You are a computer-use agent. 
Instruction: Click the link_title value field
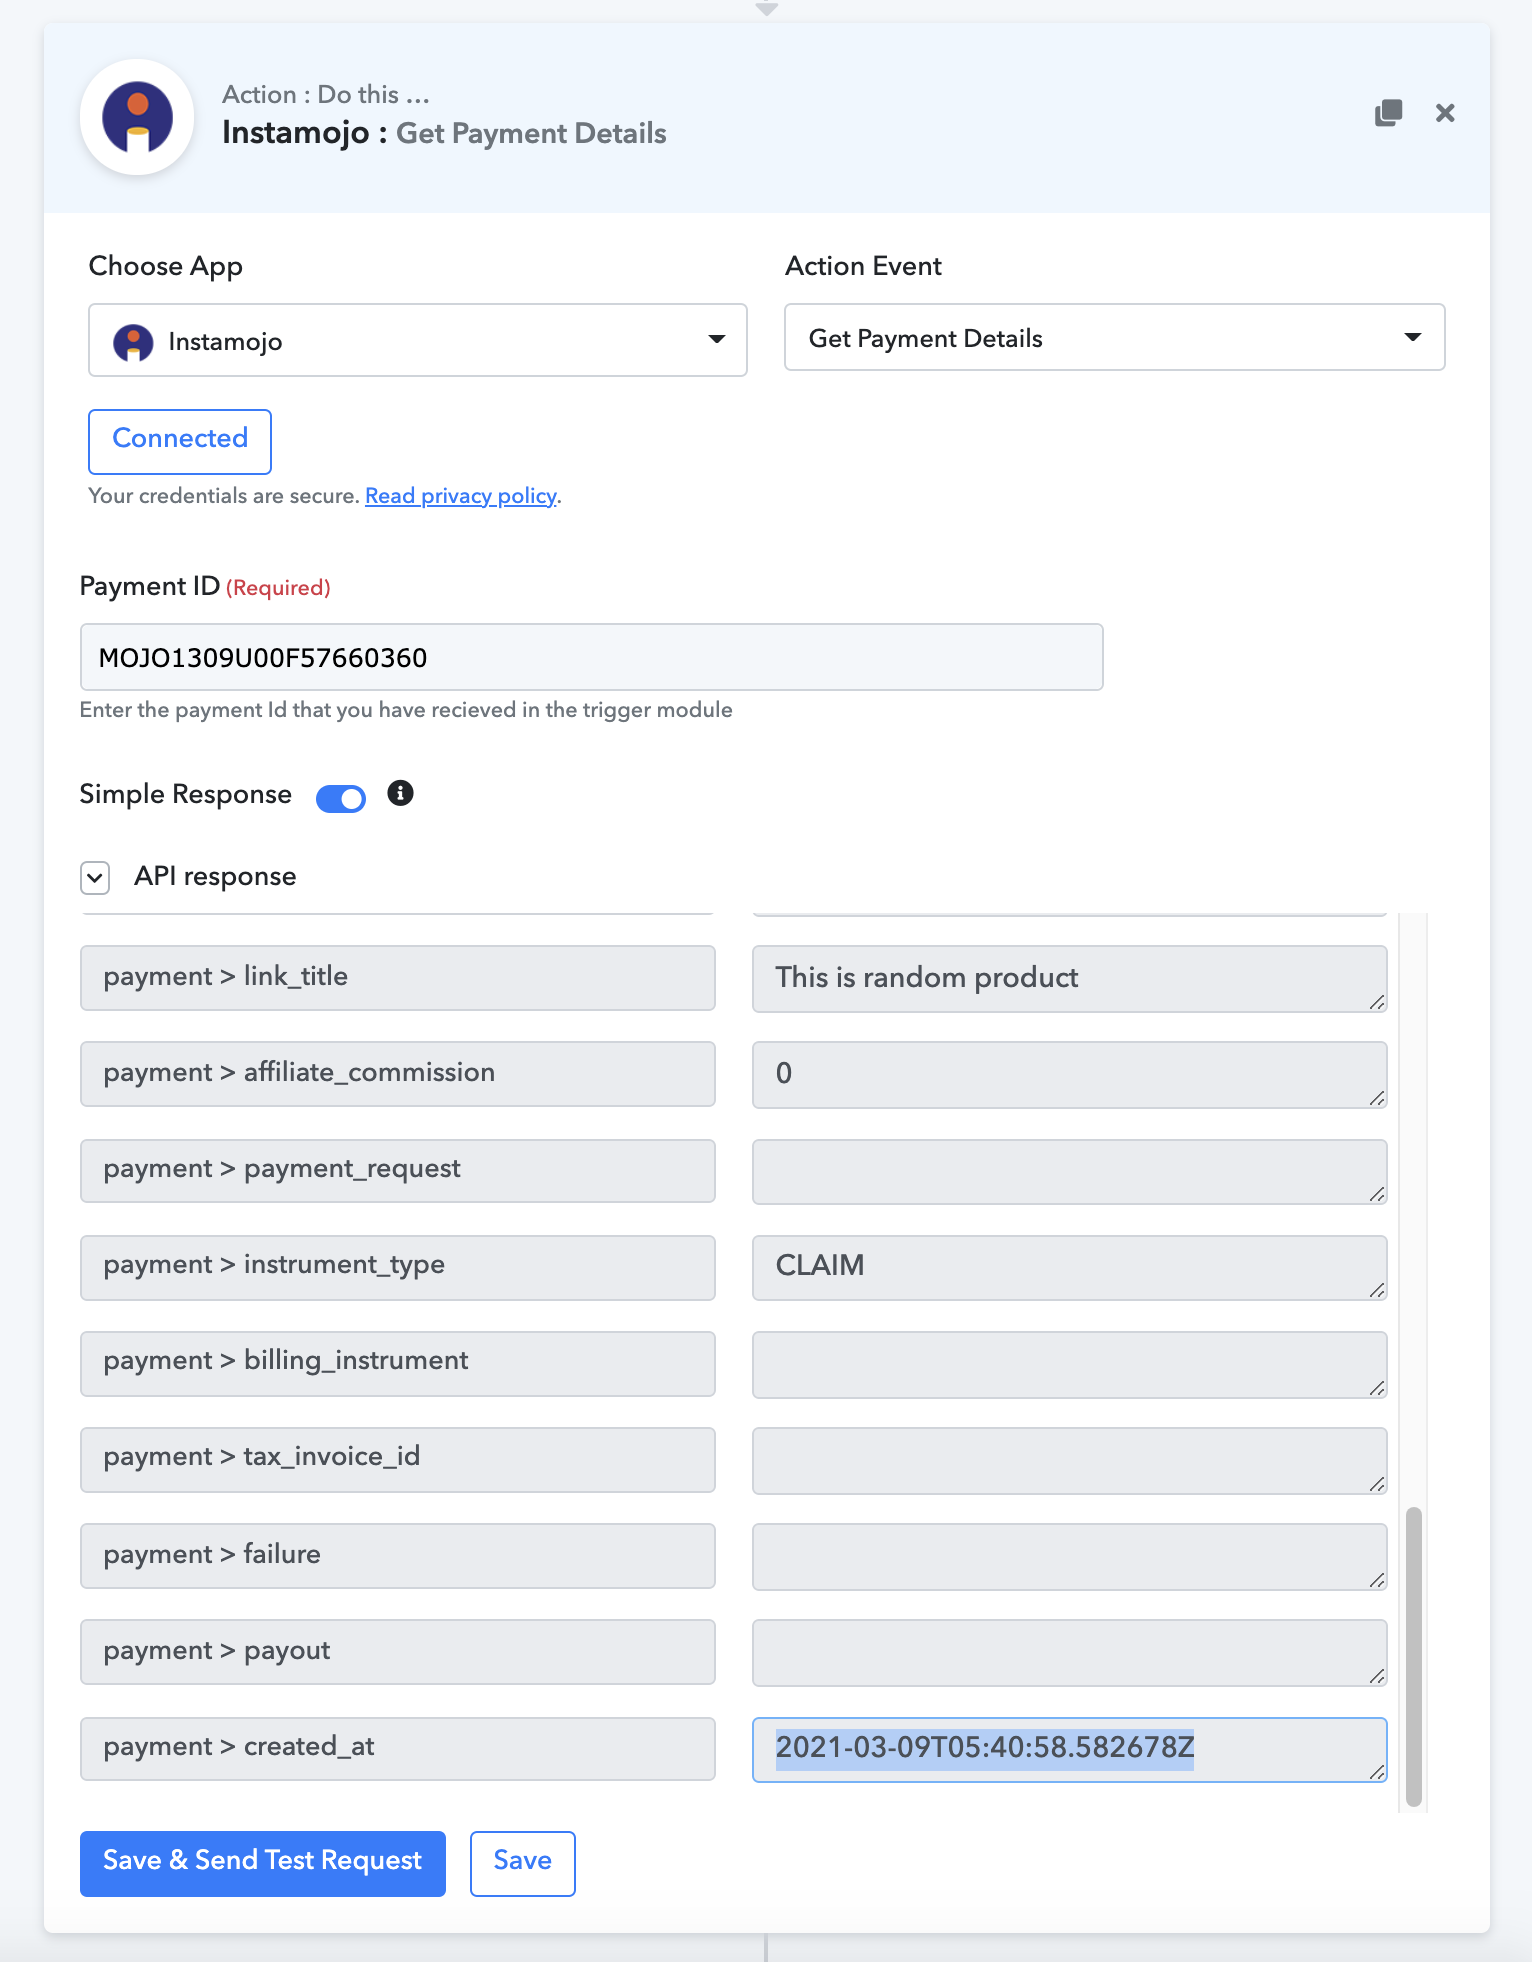(x=1070, y=978)
